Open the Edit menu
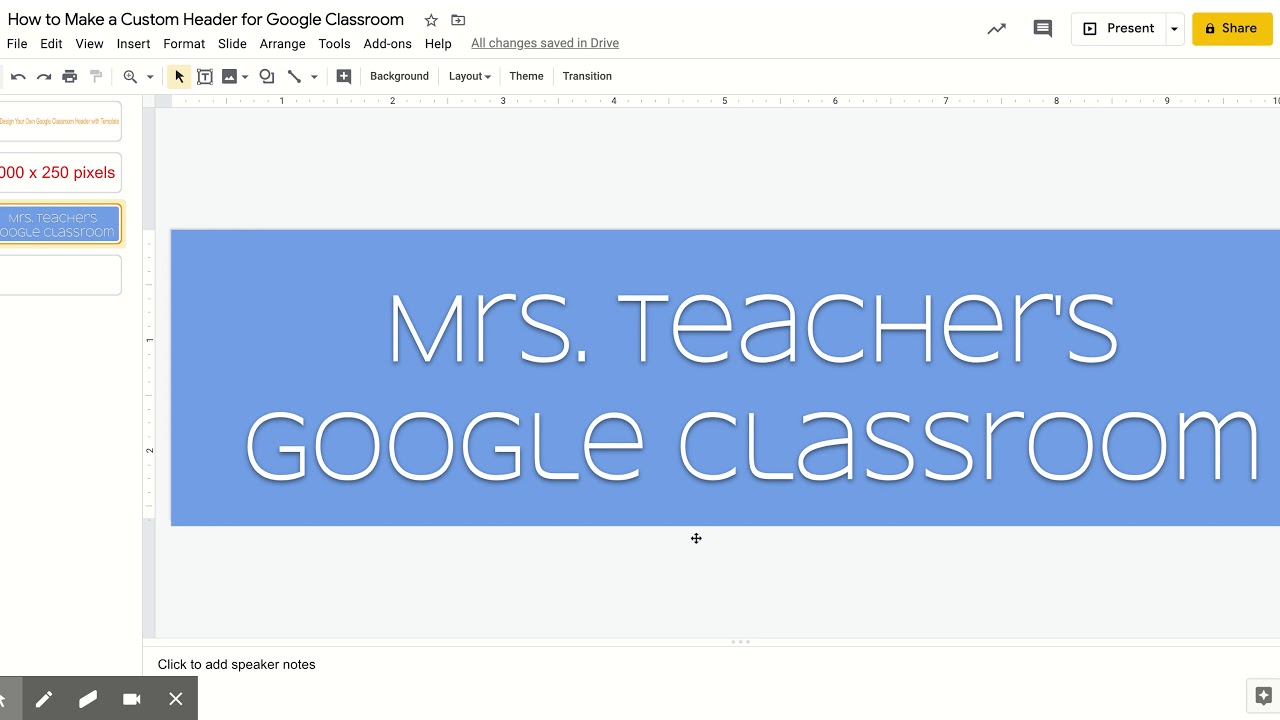Viewport: 1280px width, 720px height. click(x=51, y=44)
